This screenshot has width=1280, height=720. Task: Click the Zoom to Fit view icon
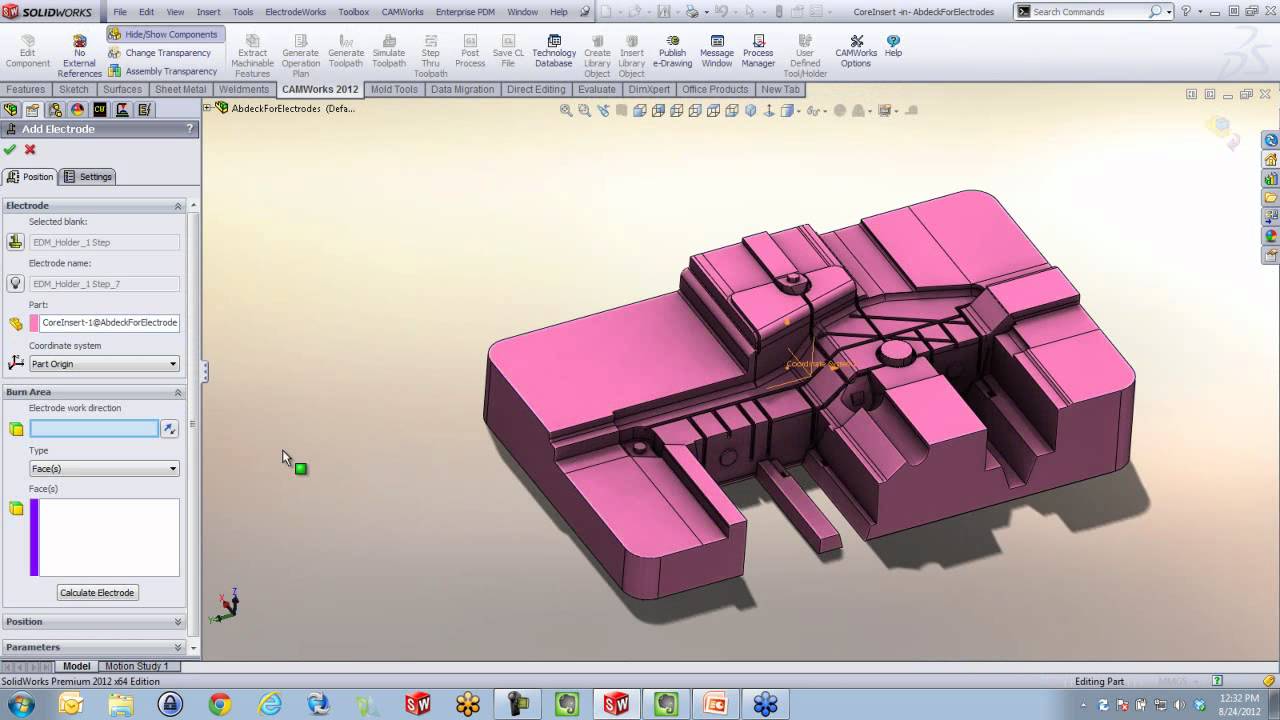click(x=566, y=111)
